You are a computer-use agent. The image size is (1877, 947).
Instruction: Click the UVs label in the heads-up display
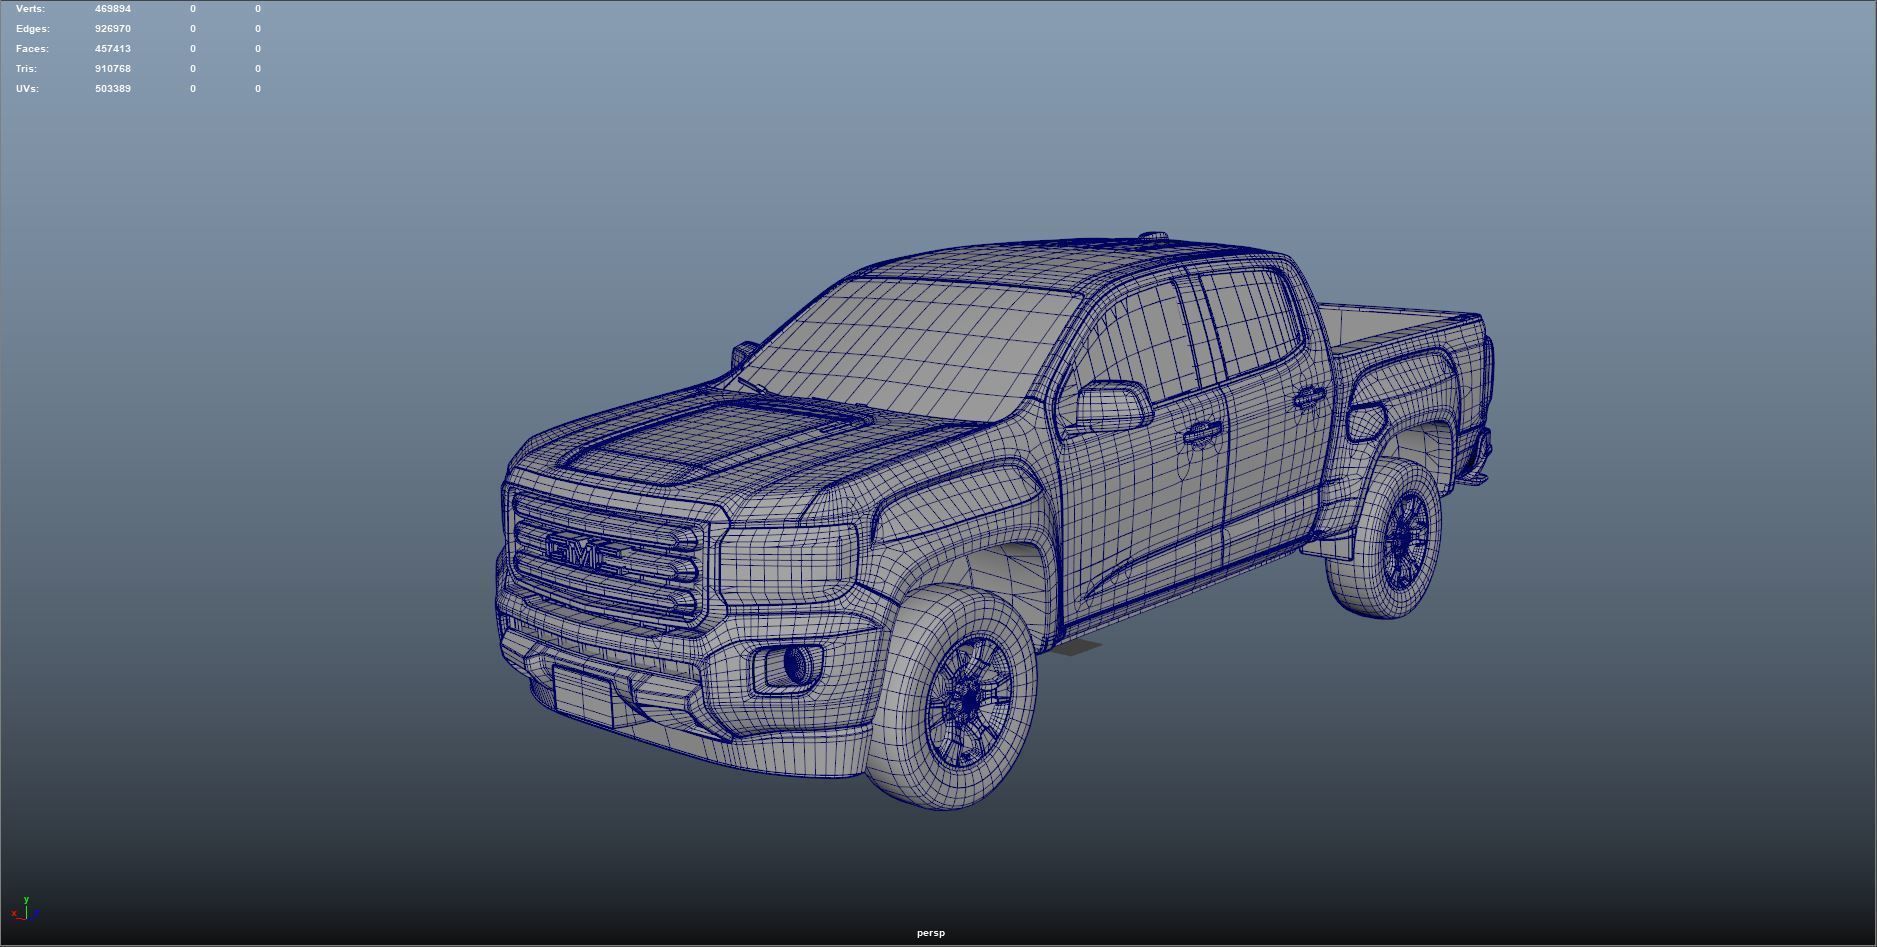click(27, 89)
